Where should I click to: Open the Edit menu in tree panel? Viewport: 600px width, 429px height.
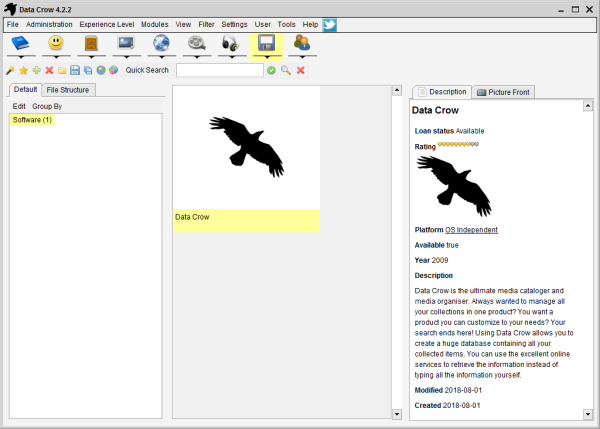(19, 106)
